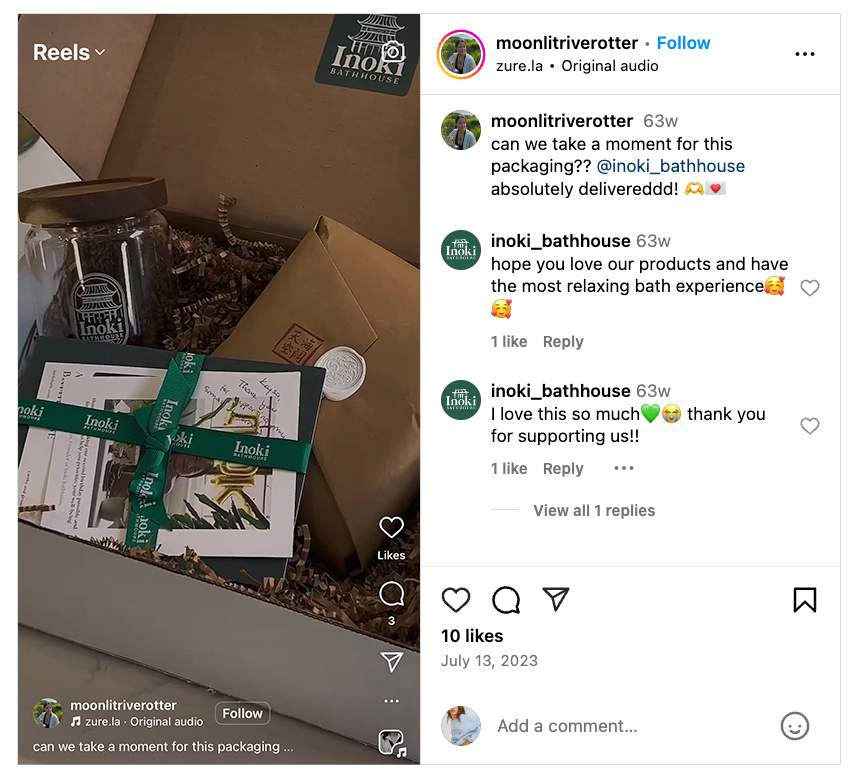Like inoki_bathhouse's first comment via its heart
Image resolution: width=859 pixels, height=780 pixels.
(x=810, y=287)
